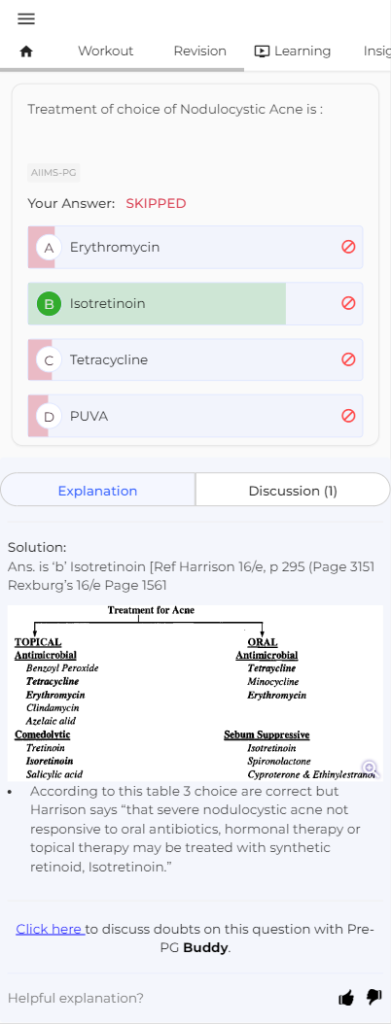The height and width of the screenshot is (1024, 391).
Task: Click the thumbs up icon
Action: (346, 997)
